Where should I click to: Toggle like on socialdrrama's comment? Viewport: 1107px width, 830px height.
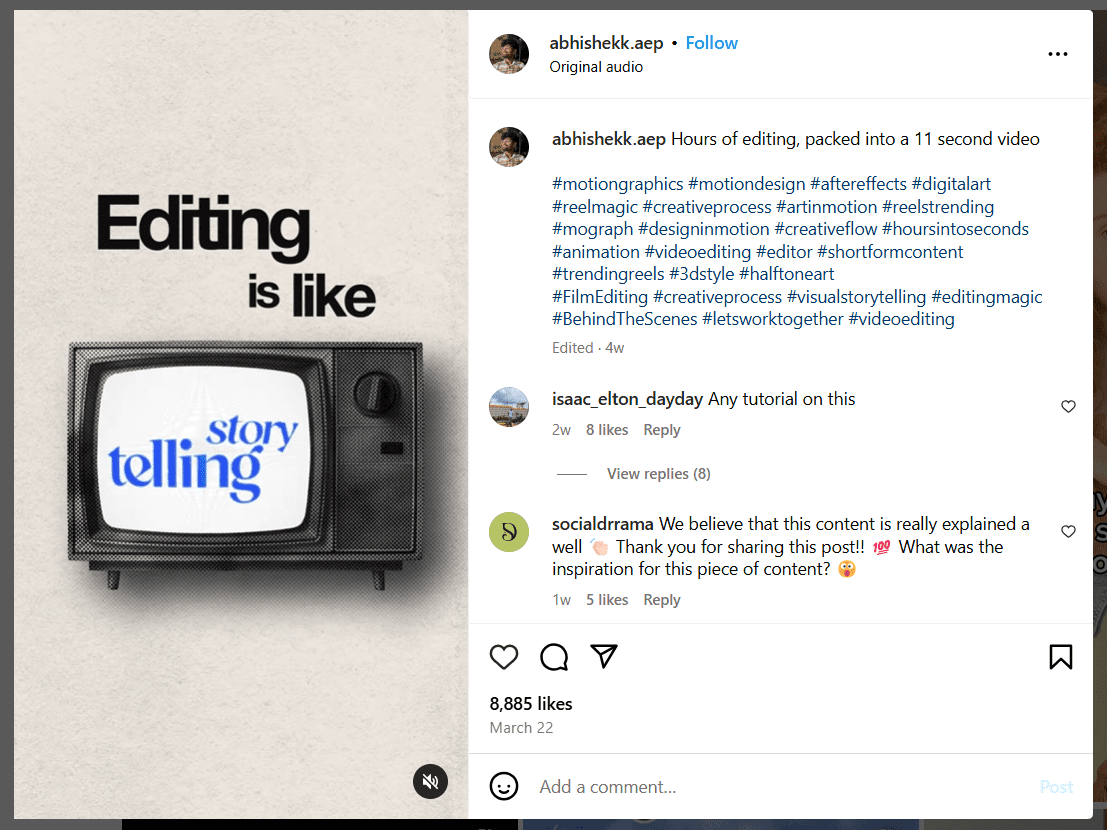click(x=1068, y=531)
